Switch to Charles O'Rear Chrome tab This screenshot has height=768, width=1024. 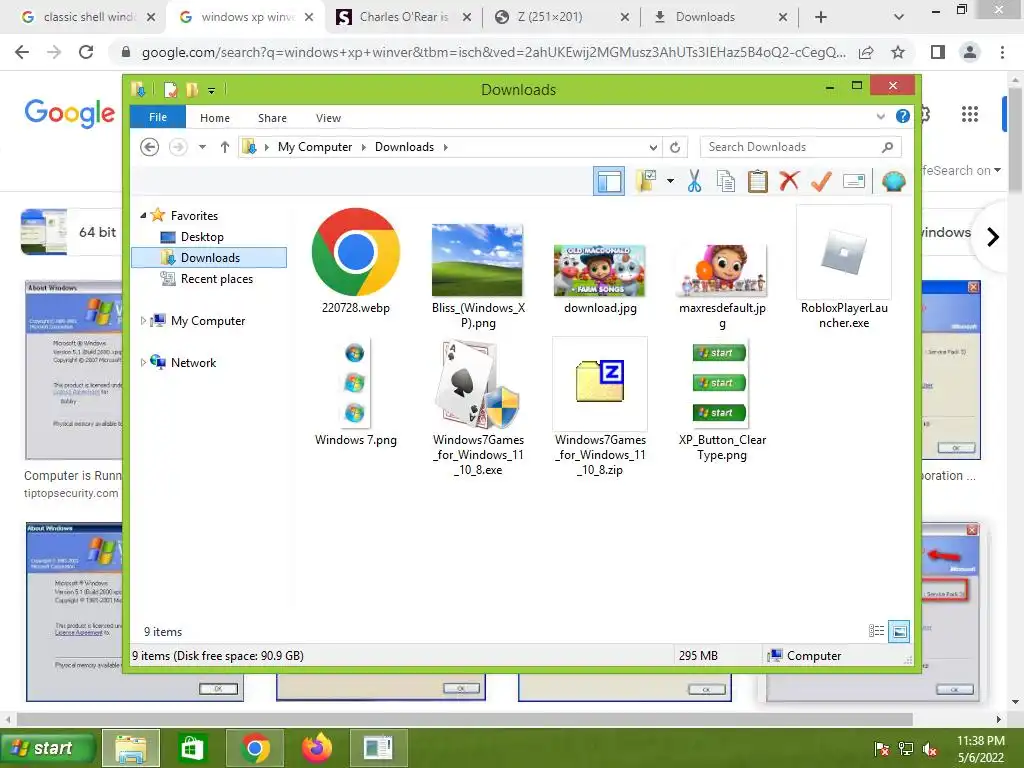[x=403, y=17]
